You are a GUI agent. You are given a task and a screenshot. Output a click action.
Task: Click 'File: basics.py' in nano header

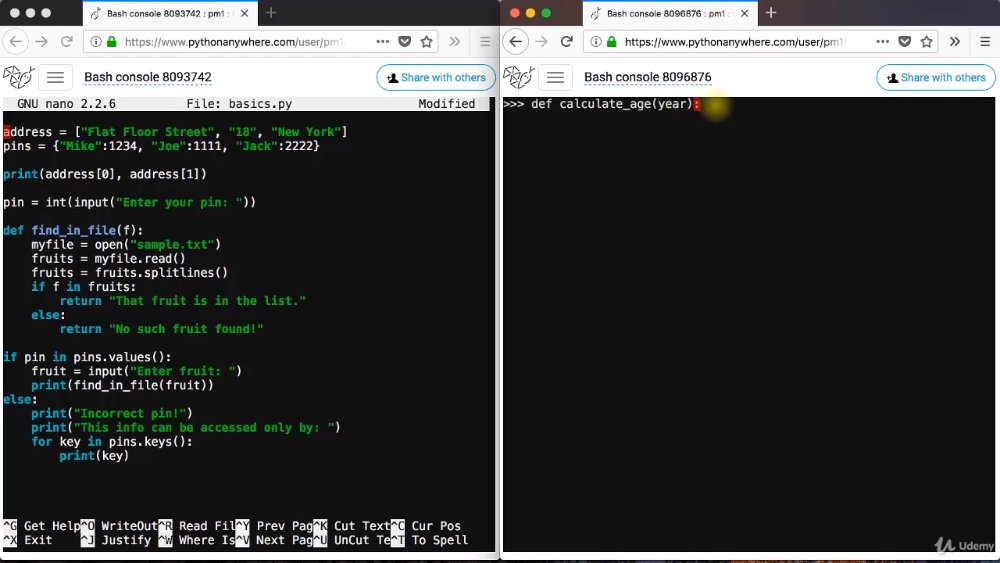coord(239,104)
